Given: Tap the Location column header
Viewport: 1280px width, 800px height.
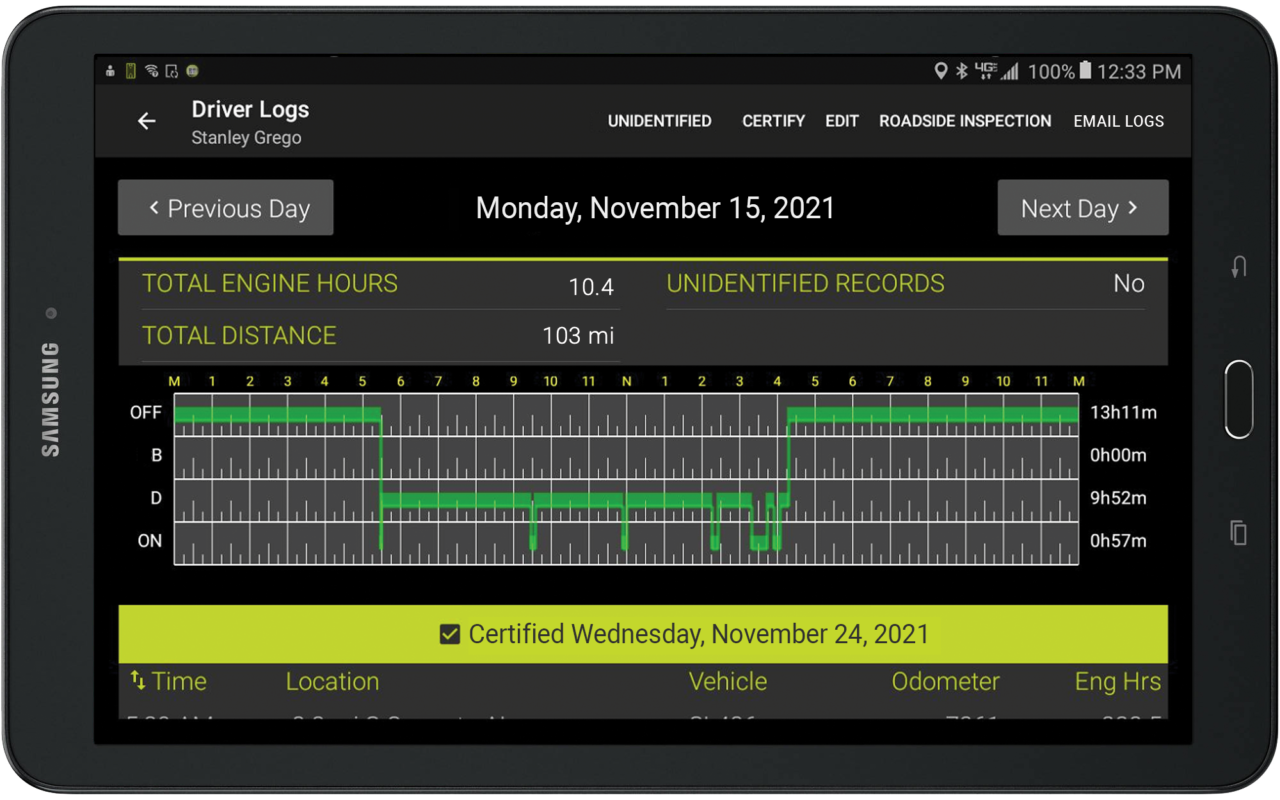Looking at the screenshot, I should 332,681.
